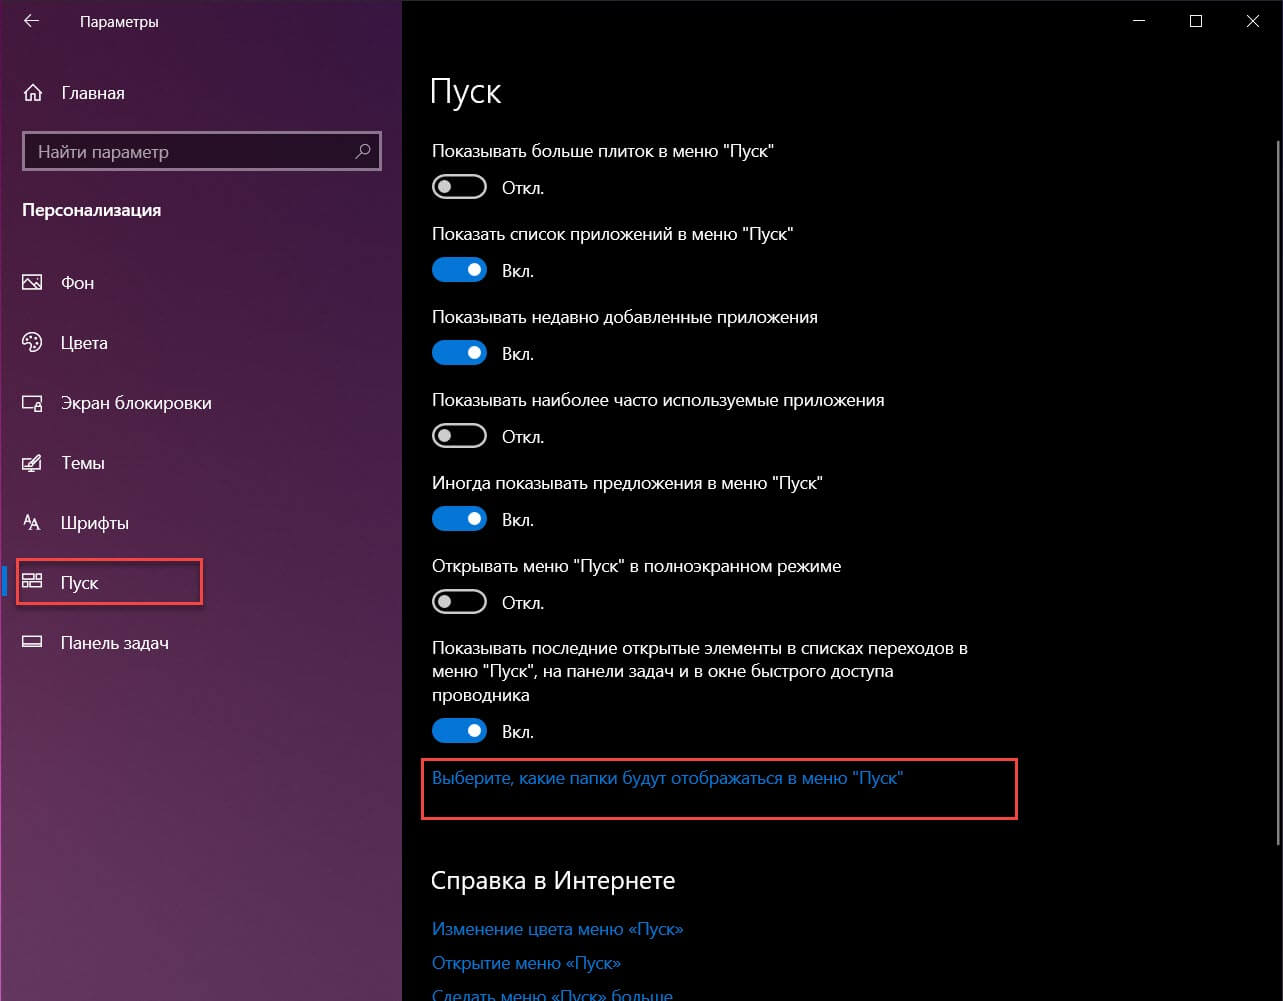Open 'Изменение цвета меню «Пуск»' help link
This screenshot has width=1283, height=1001.
point(557,929)
